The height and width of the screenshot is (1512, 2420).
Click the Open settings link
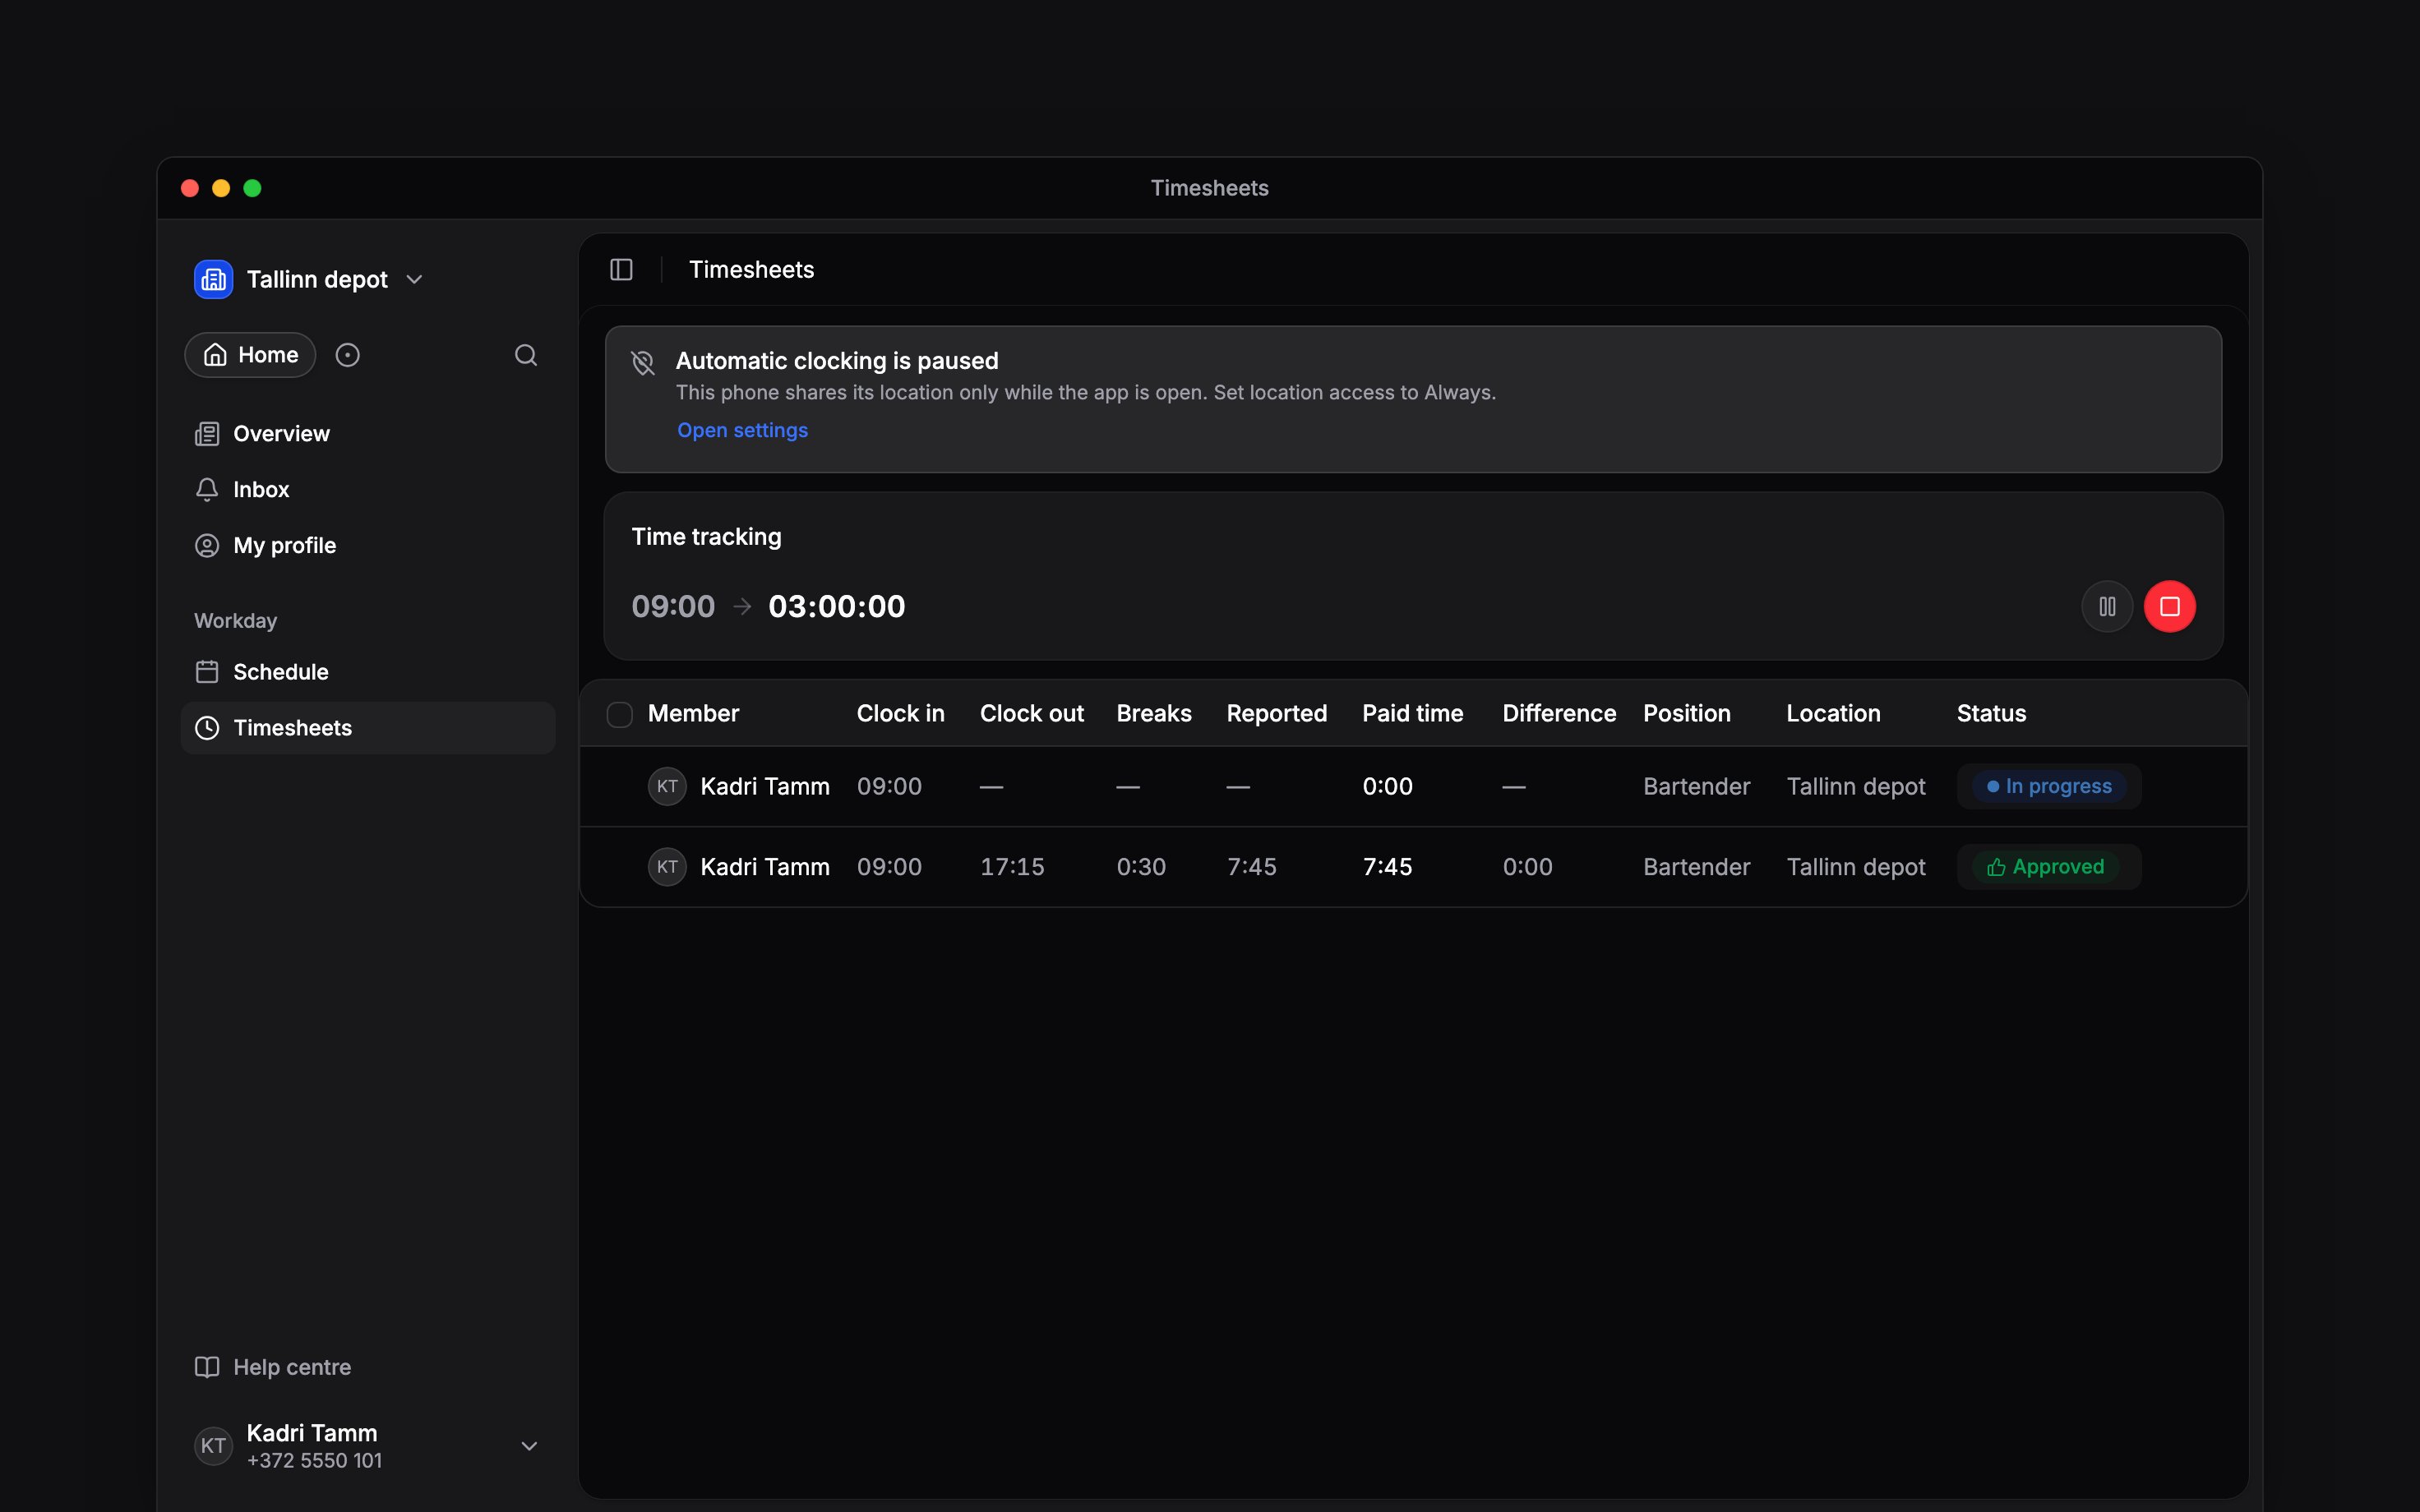coord(742,430)
